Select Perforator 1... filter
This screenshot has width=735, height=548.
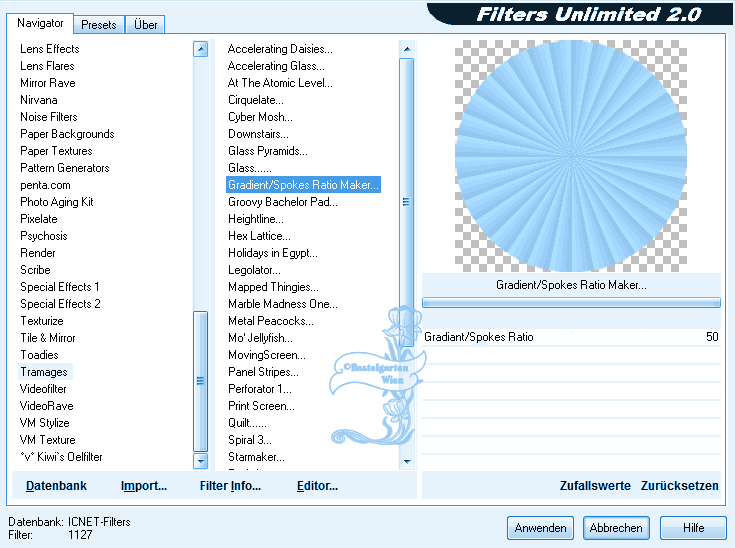pos(260,389)
